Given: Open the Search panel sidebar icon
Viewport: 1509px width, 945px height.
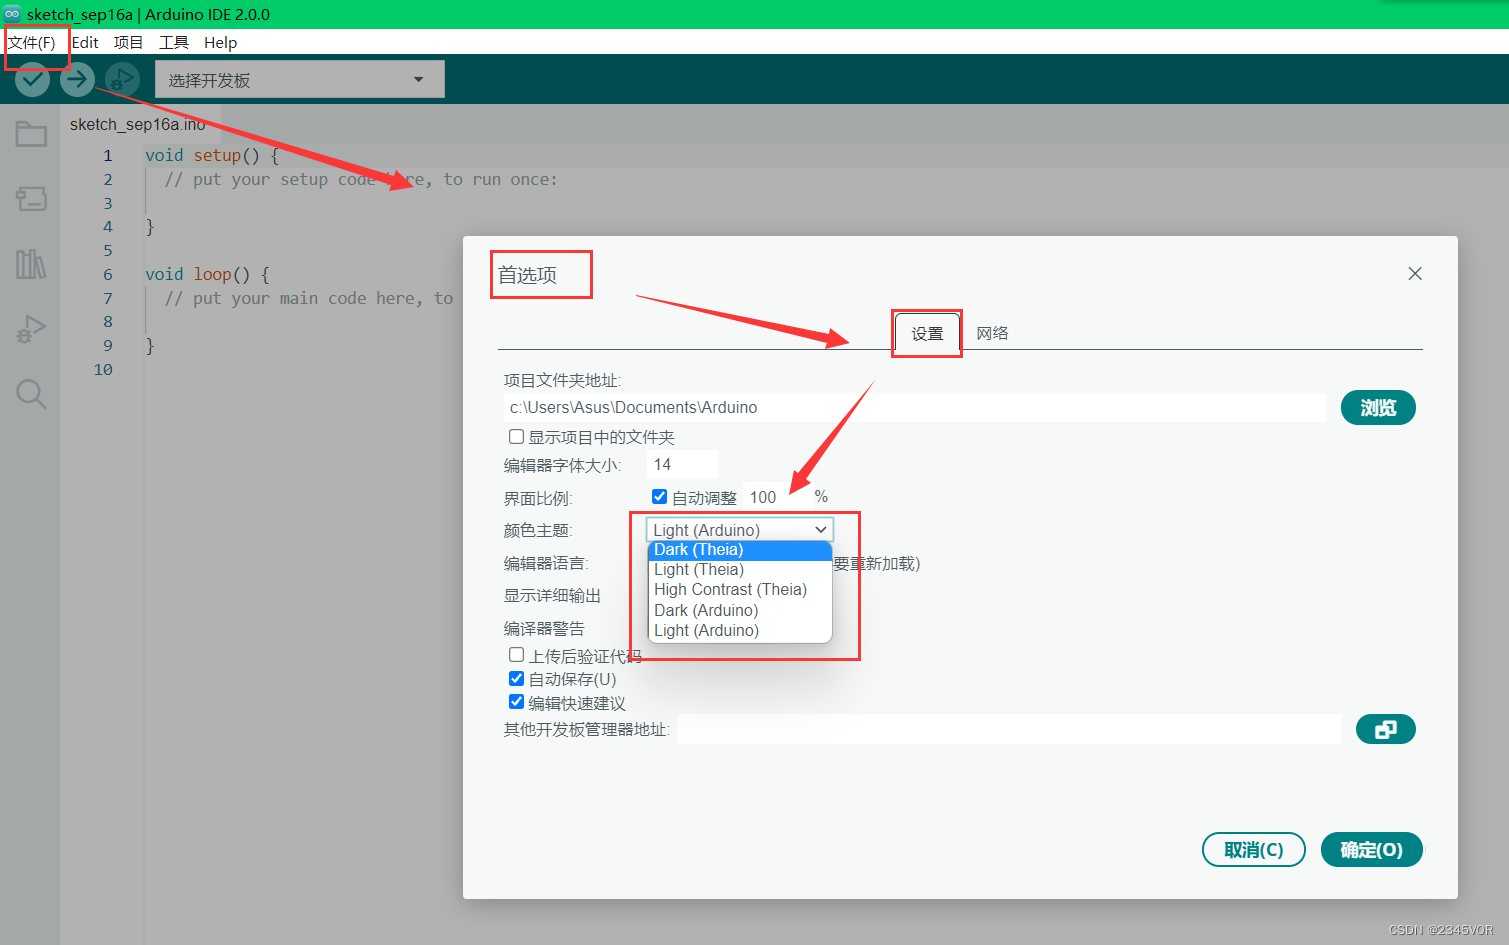Looking at the screenshot, I should 30,394.
